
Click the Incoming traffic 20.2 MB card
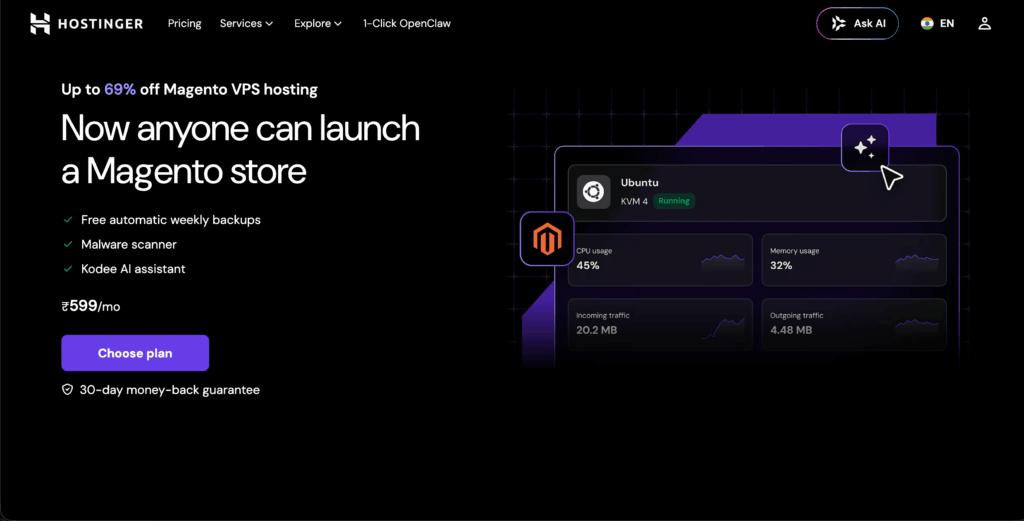[x=660, y=324]
